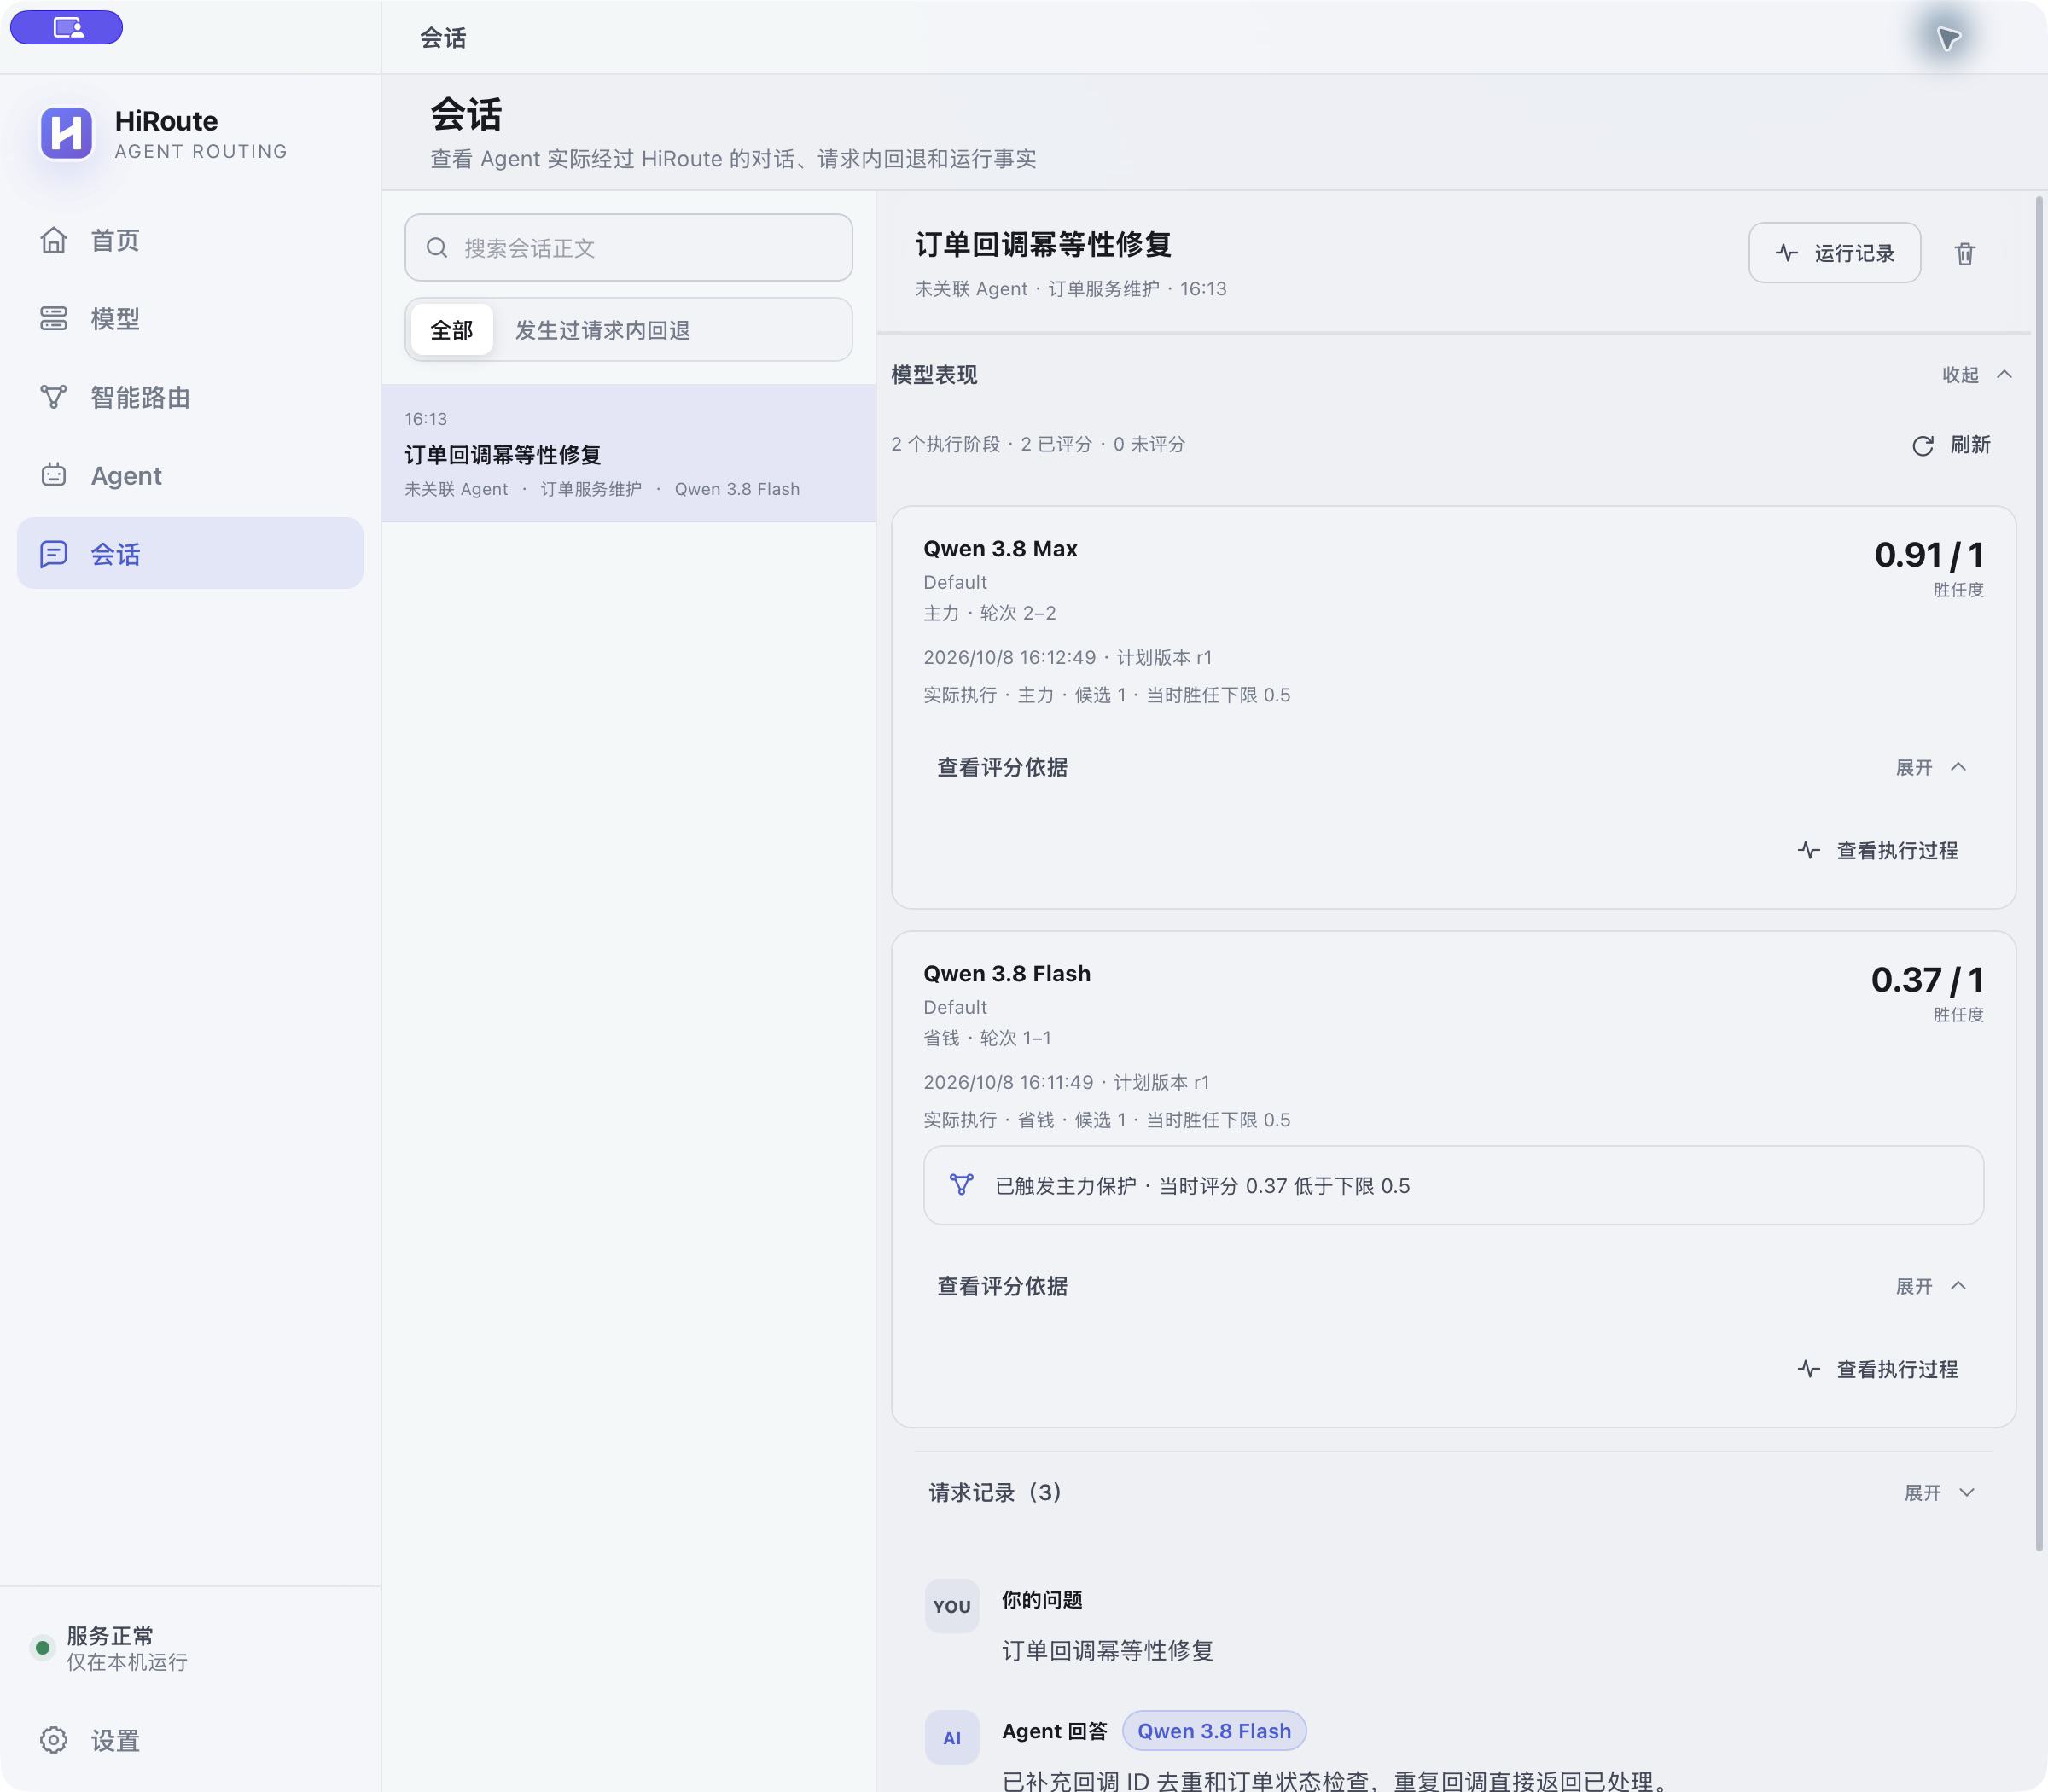Viewport: 2048px width, 1792px height.
Task: Open the 模型 models page
Action: (190, 319)
